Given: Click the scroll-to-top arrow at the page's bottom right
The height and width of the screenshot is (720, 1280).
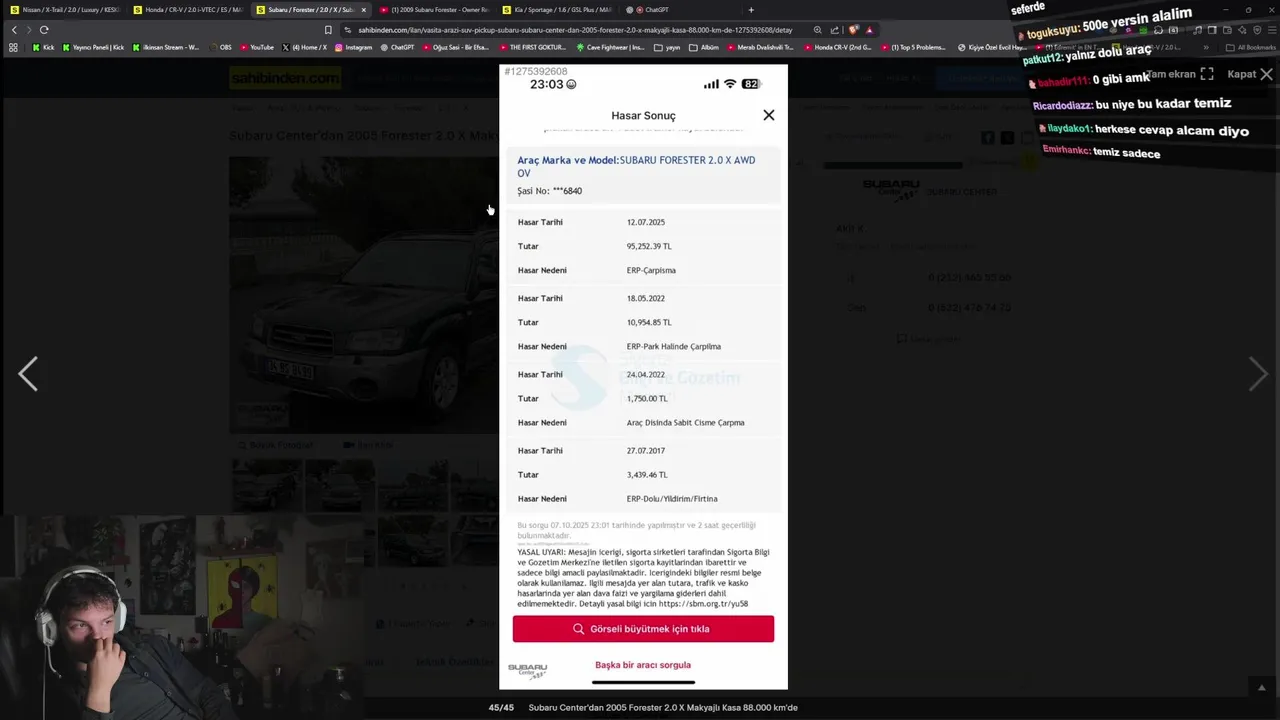Looking at the screenshot, I should [x=1262, y=688].
